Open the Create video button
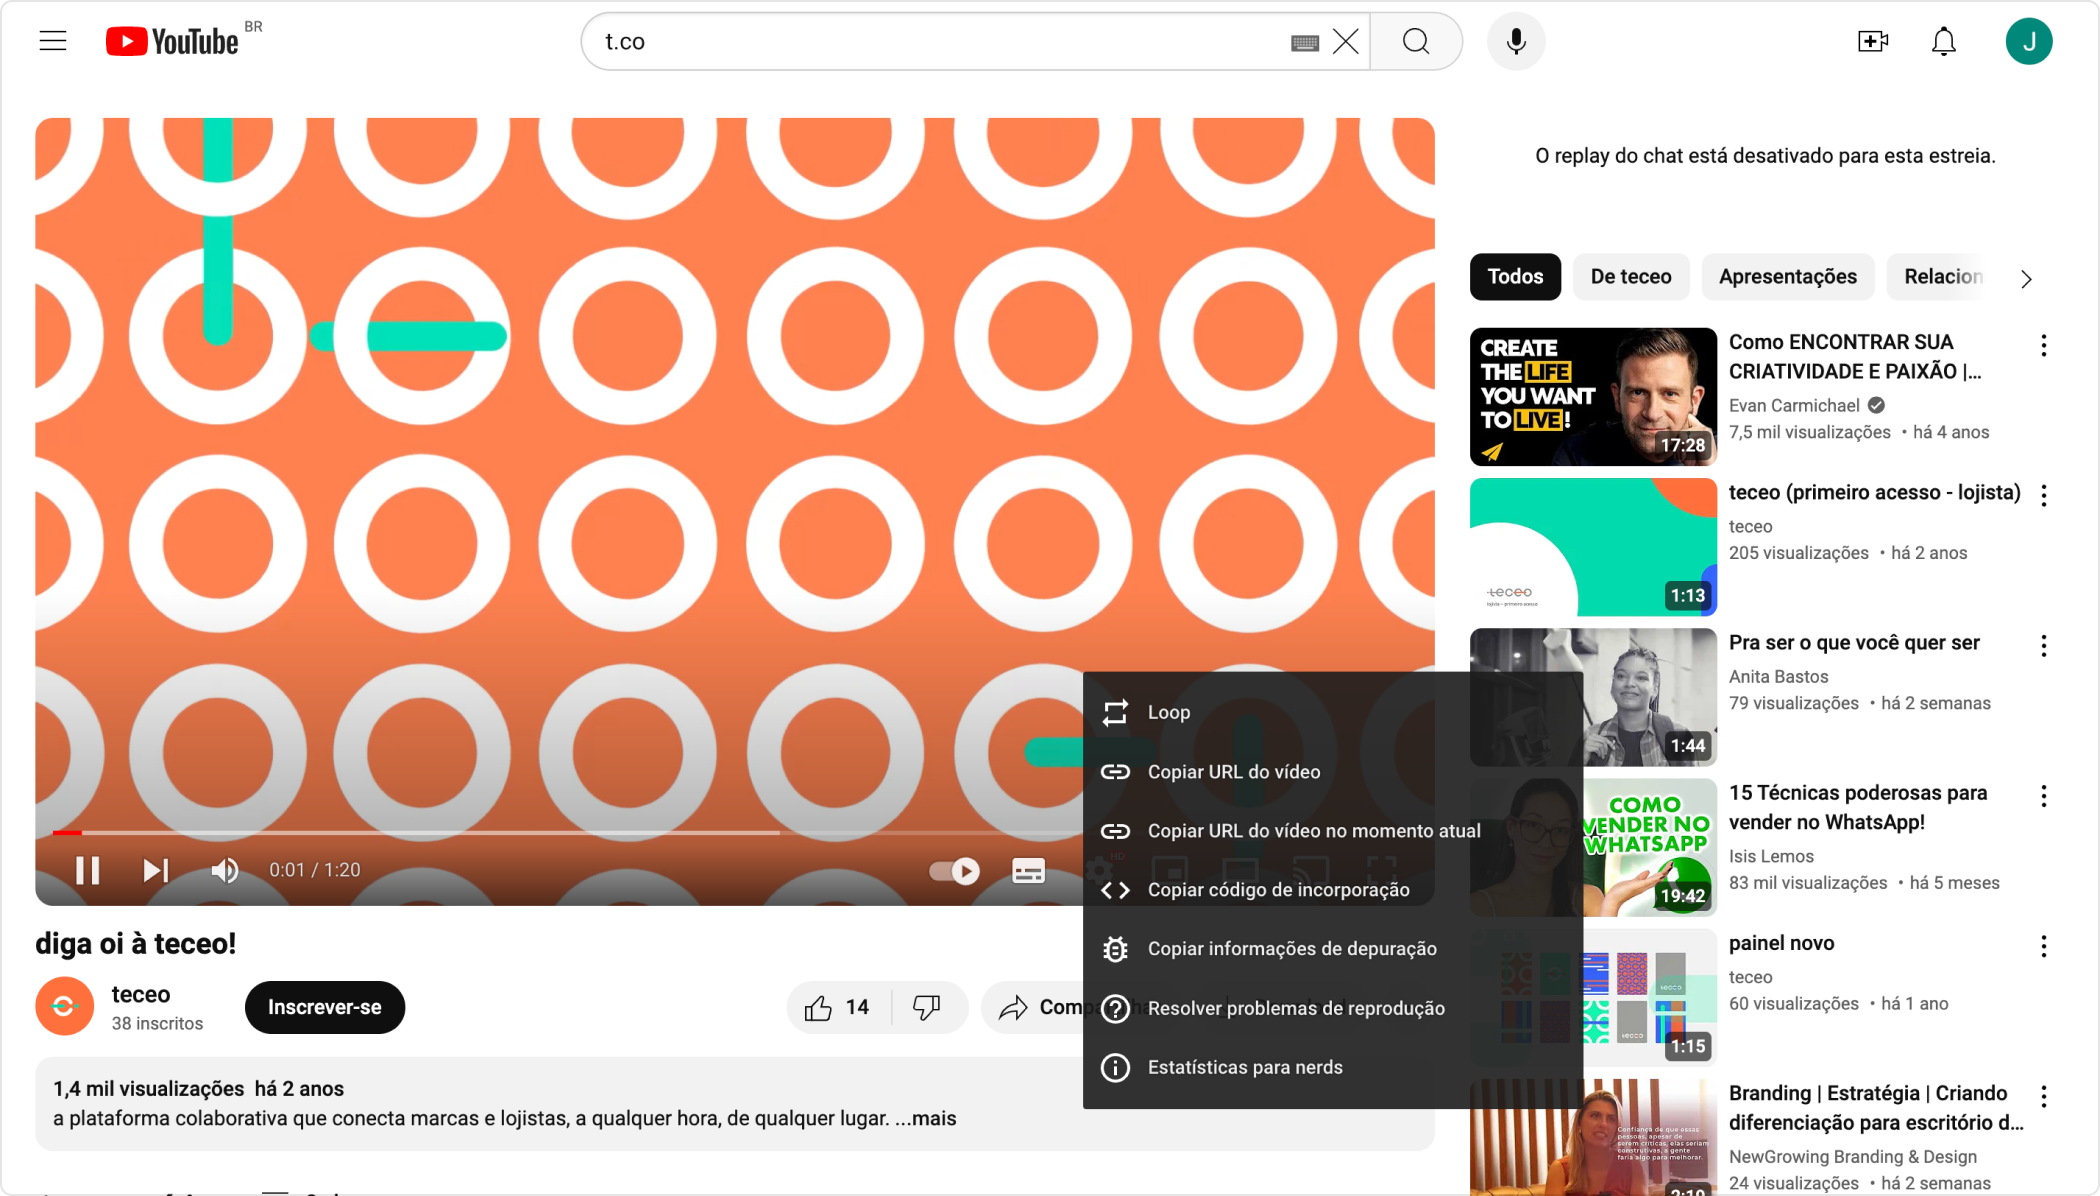2100x1196 pixels. pyautogui.click(x=1872, y=41)
